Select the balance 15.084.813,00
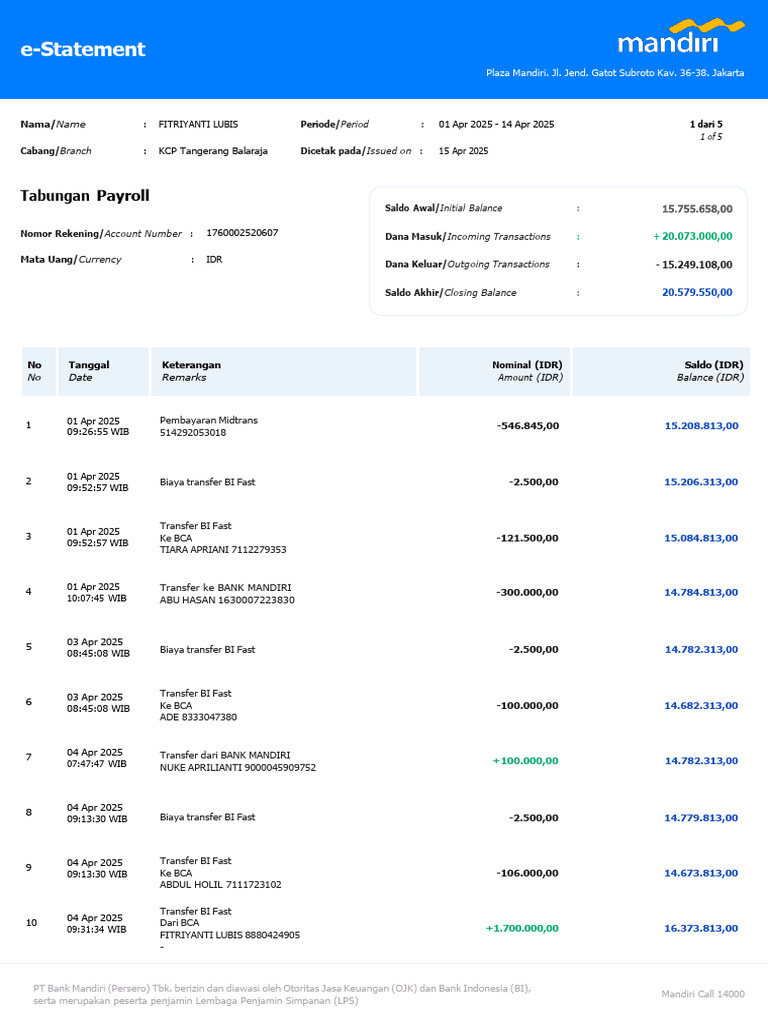768x1024 pixels. (x=701, y=538)
